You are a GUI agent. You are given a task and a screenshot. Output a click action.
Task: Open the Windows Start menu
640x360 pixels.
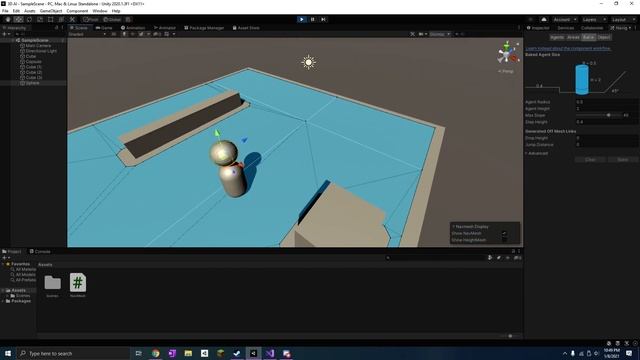pyautogui.click(x=8, y=353)
